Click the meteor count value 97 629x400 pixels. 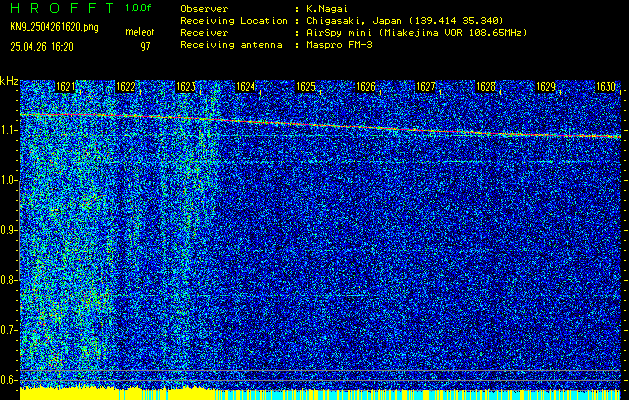[145, 47]
